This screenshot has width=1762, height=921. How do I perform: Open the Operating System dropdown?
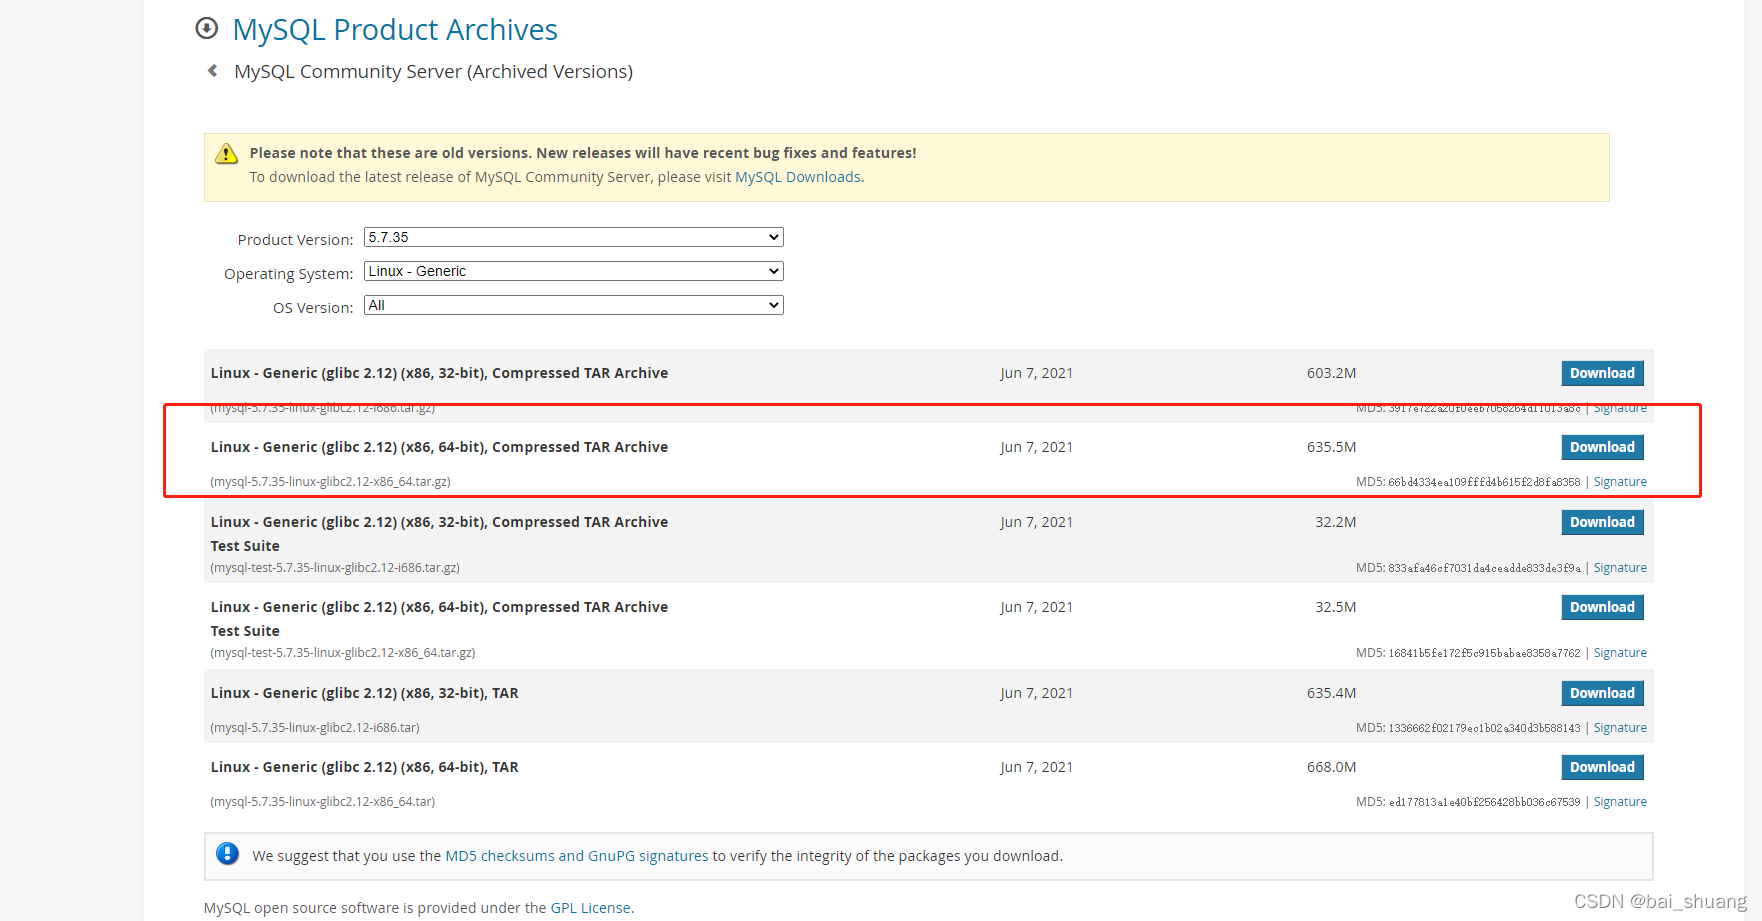click(573, 272)
